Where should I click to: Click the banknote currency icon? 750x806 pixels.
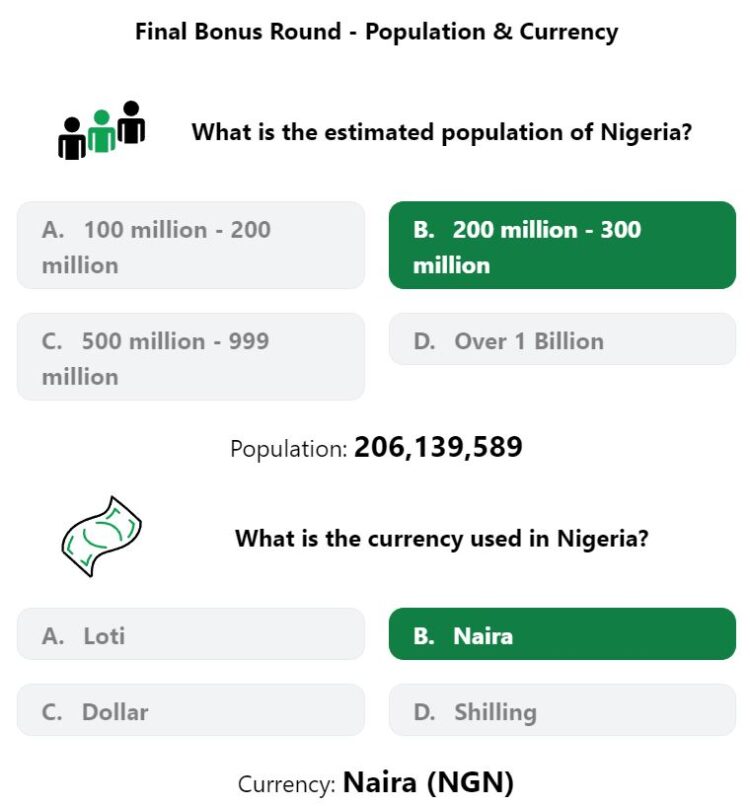tap(101, 536)
